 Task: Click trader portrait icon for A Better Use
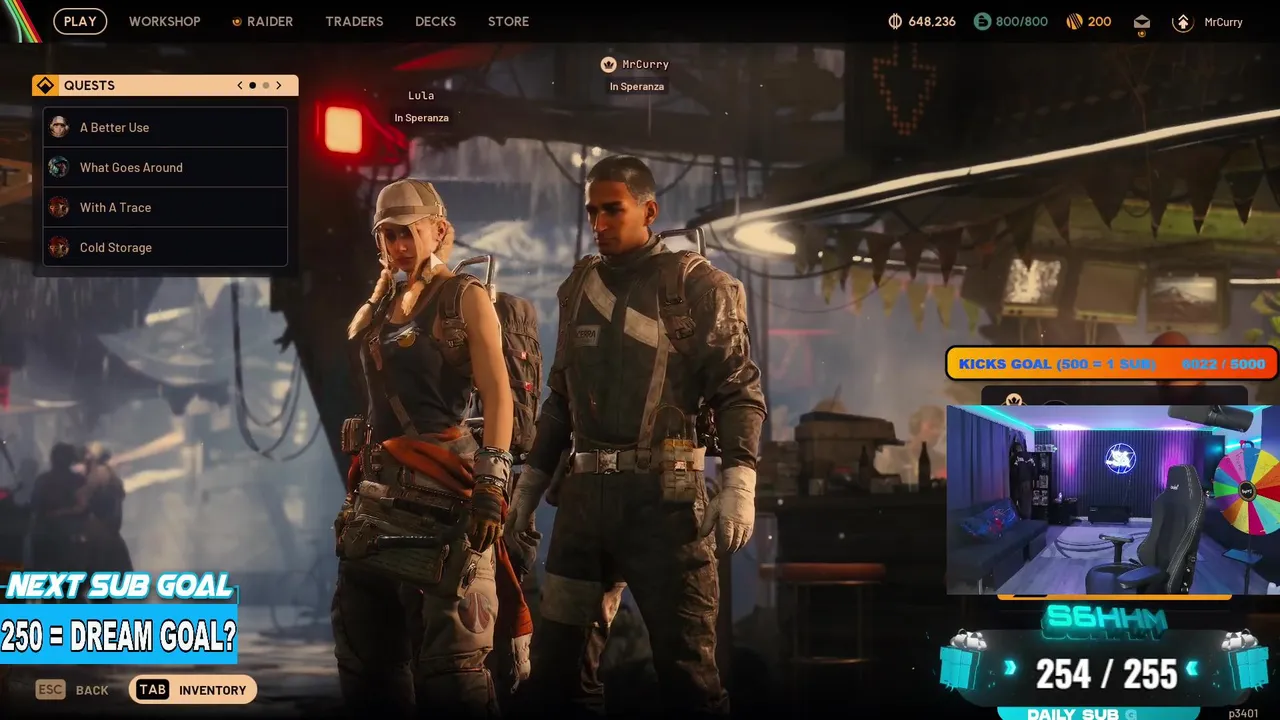(x=59, y=127)
